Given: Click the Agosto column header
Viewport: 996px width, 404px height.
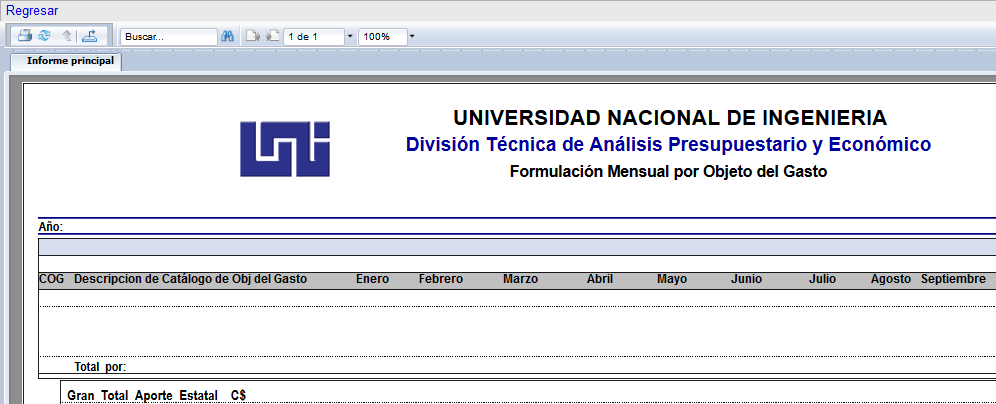Looking at the screenshot, I should pos(891,279).
